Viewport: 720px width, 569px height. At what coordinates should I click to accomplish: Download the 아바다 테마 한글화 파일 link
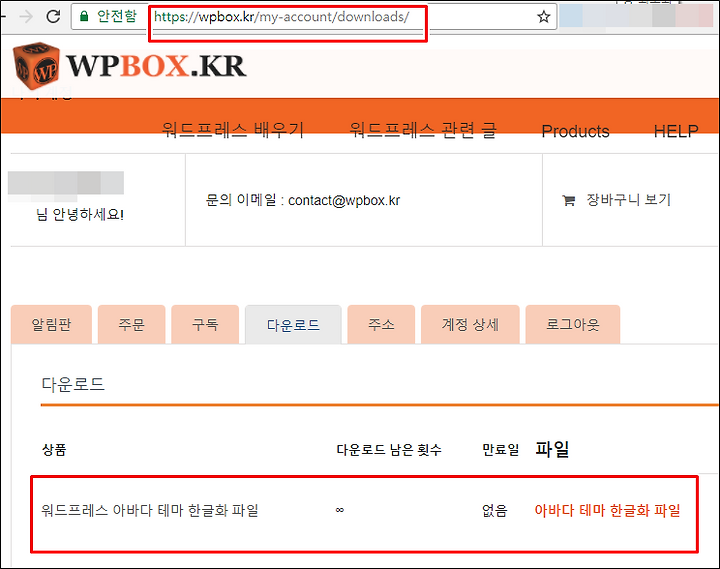pyautogui.click(x=607, y=510)
